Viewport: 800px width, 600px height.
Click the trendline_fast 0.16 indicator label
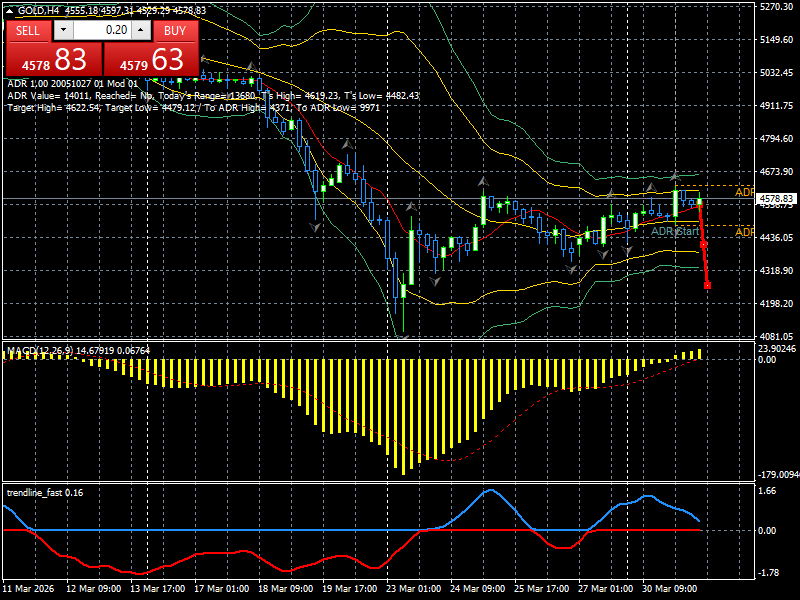click(x=45, y=492)
